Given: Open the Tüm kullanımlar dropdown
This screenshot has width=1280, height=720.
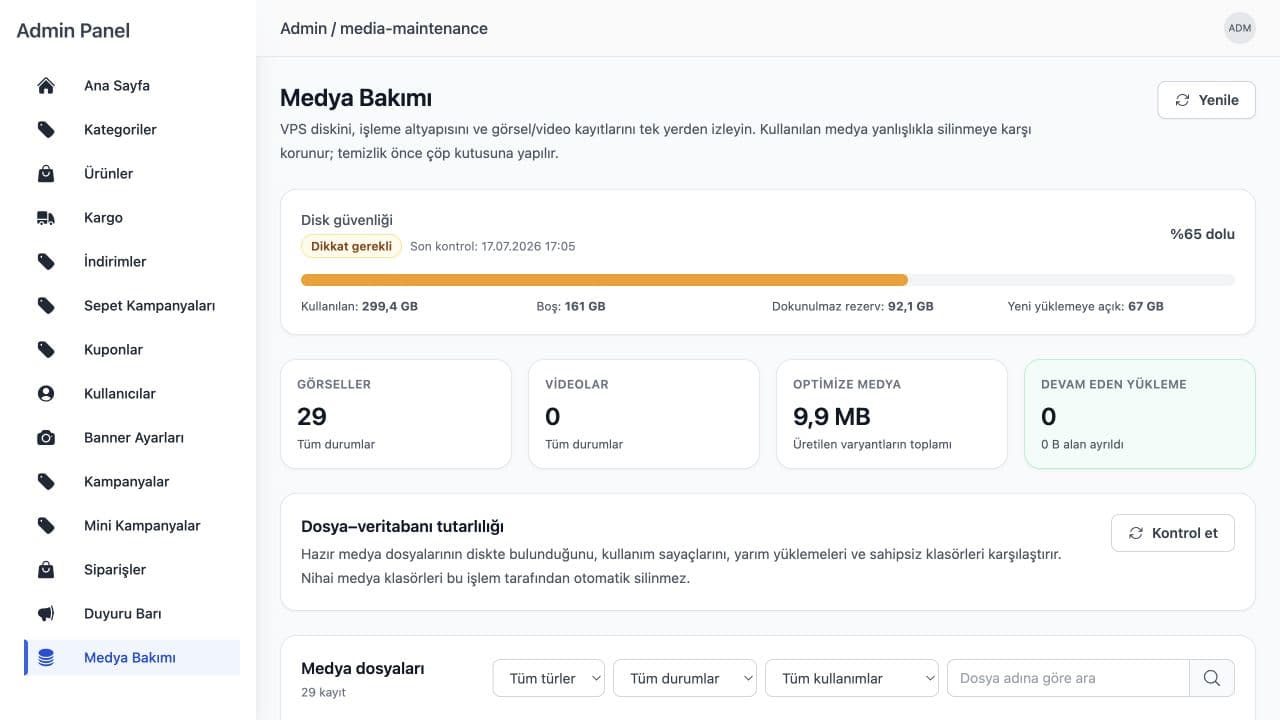Looking at the screenshot, I should pos(852,678).
